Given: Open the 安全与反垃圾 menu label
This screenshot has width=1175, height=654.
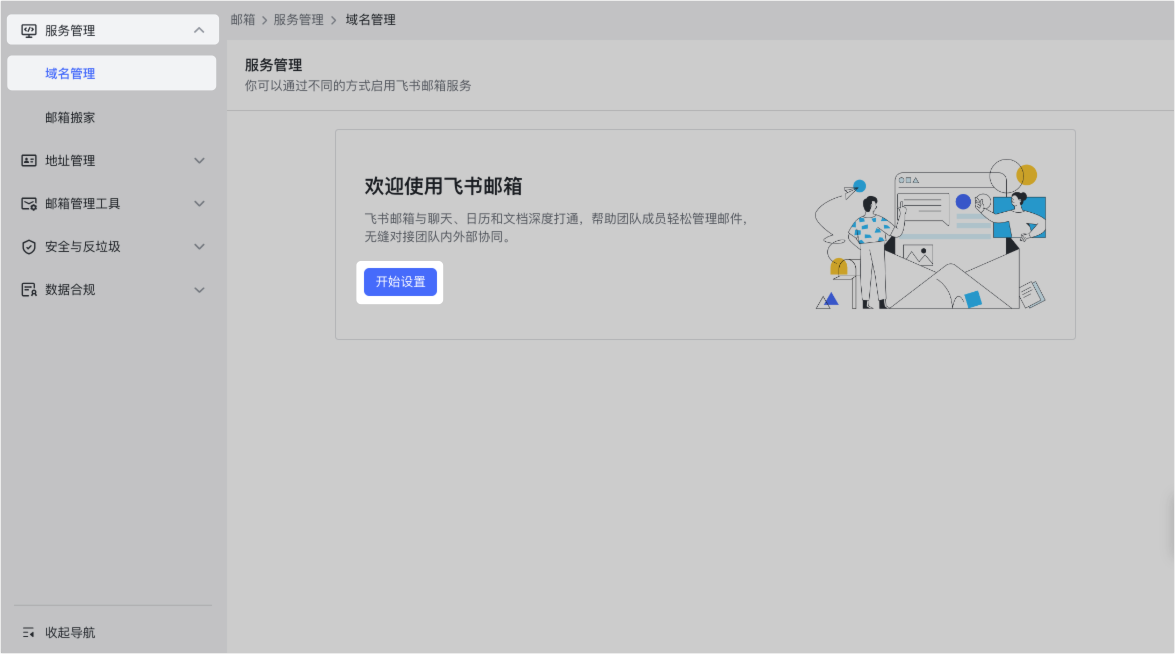Looking at the screenshot, I should [82, 246].
